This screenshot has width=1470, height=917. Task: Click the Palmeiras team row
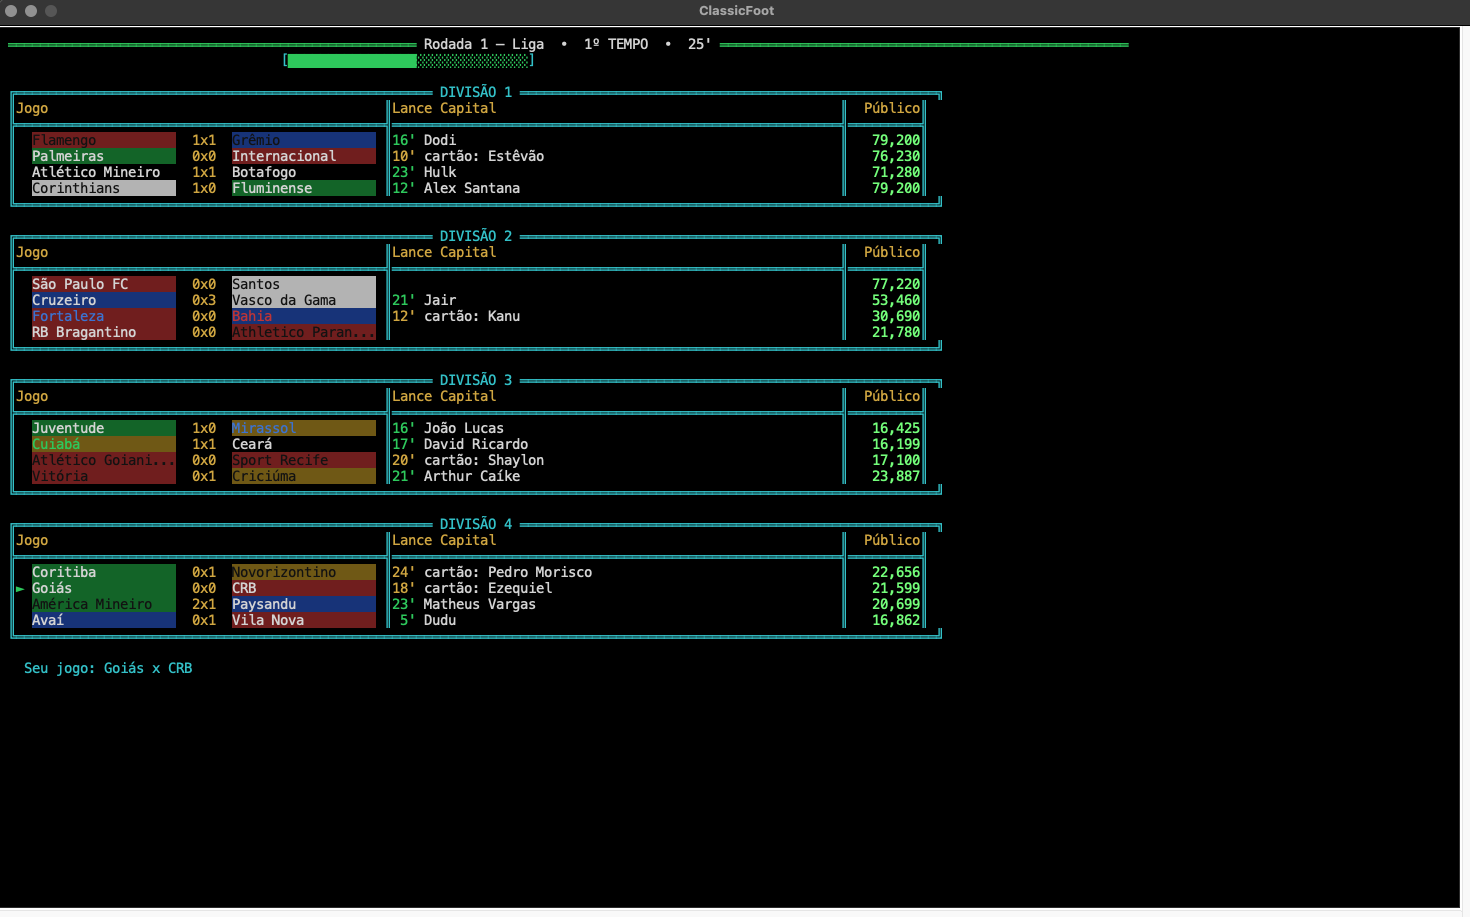click(104, 156)
